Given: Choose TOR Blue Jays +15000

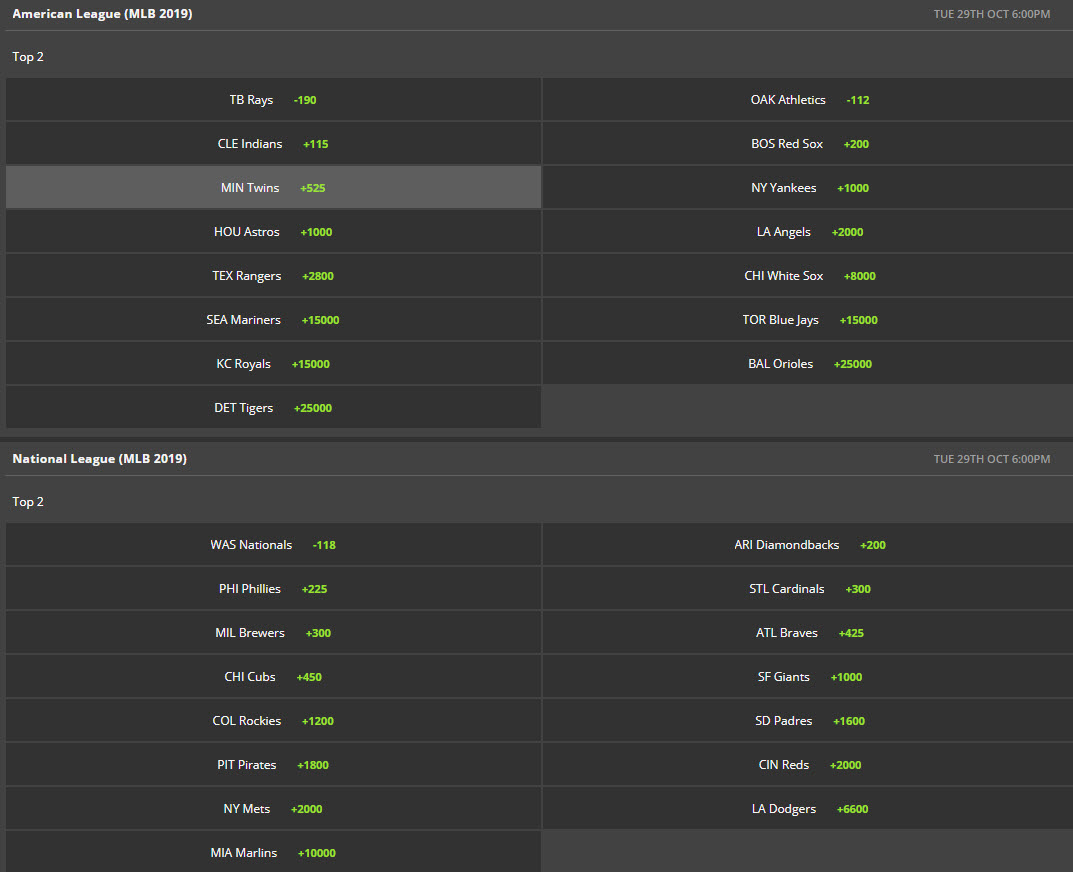Looking at the screenshot, I should (808, 320).
